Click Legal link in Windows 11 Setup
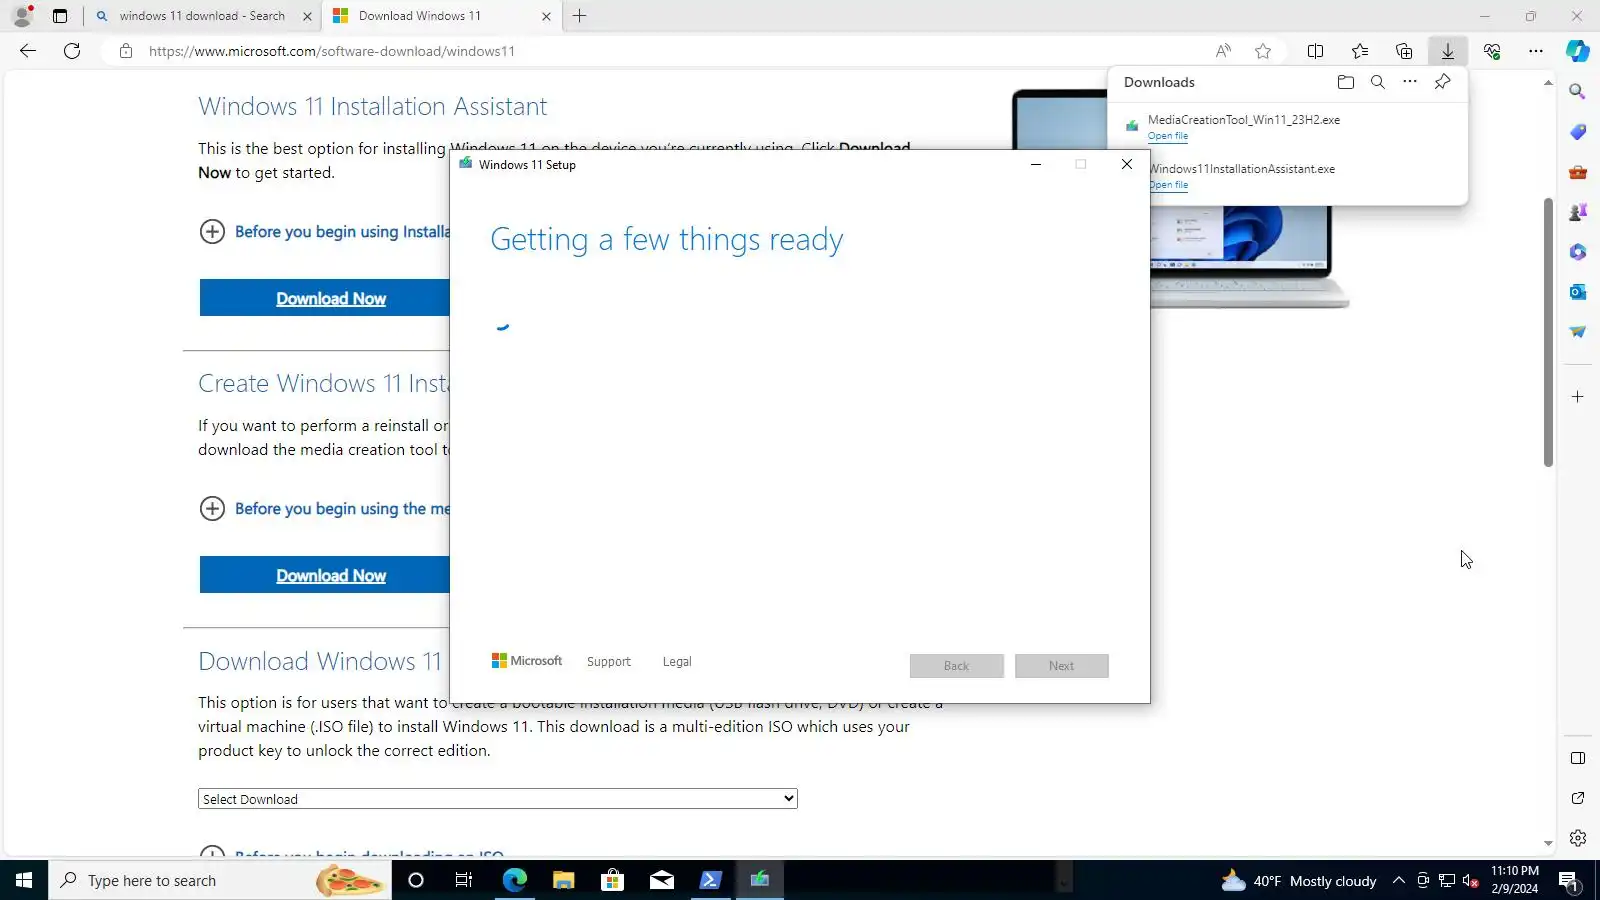The image size is (1600, 900). coord(677,662)
